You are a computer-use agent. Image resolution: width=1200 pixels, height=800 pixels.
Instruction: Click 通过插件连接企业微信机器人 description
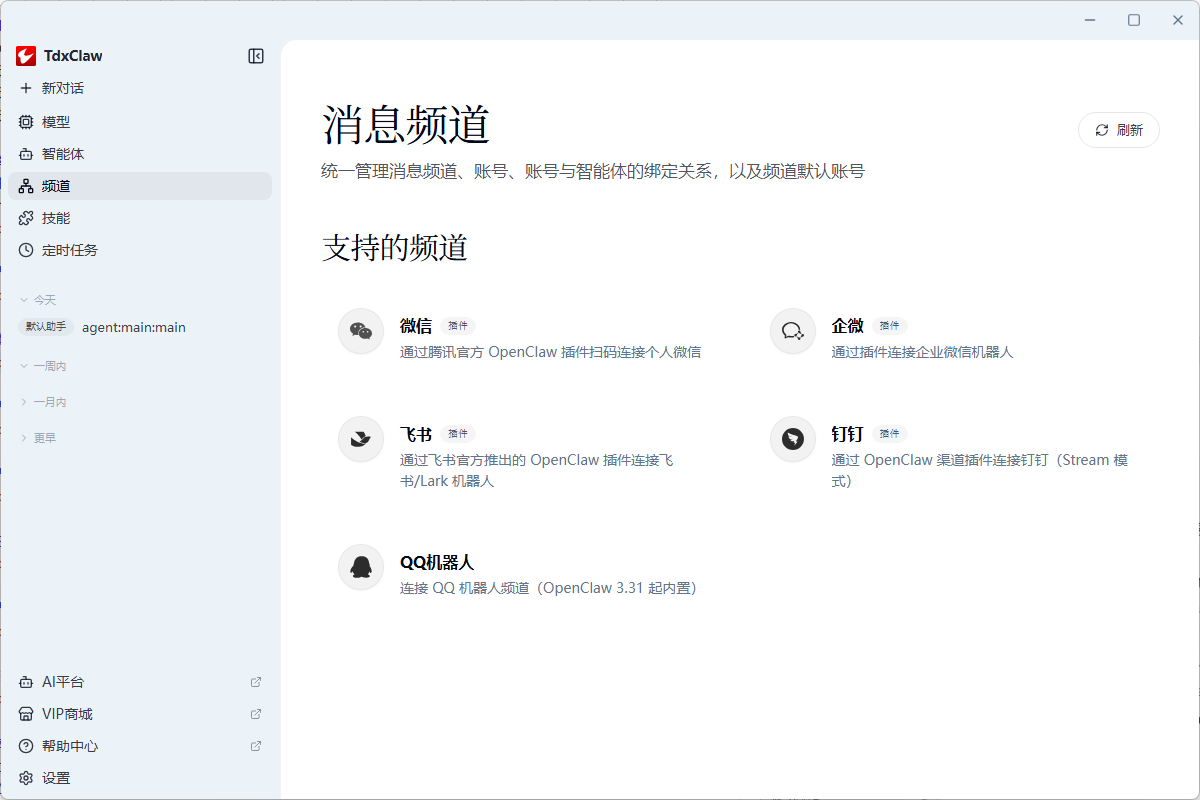coord(923,352)
